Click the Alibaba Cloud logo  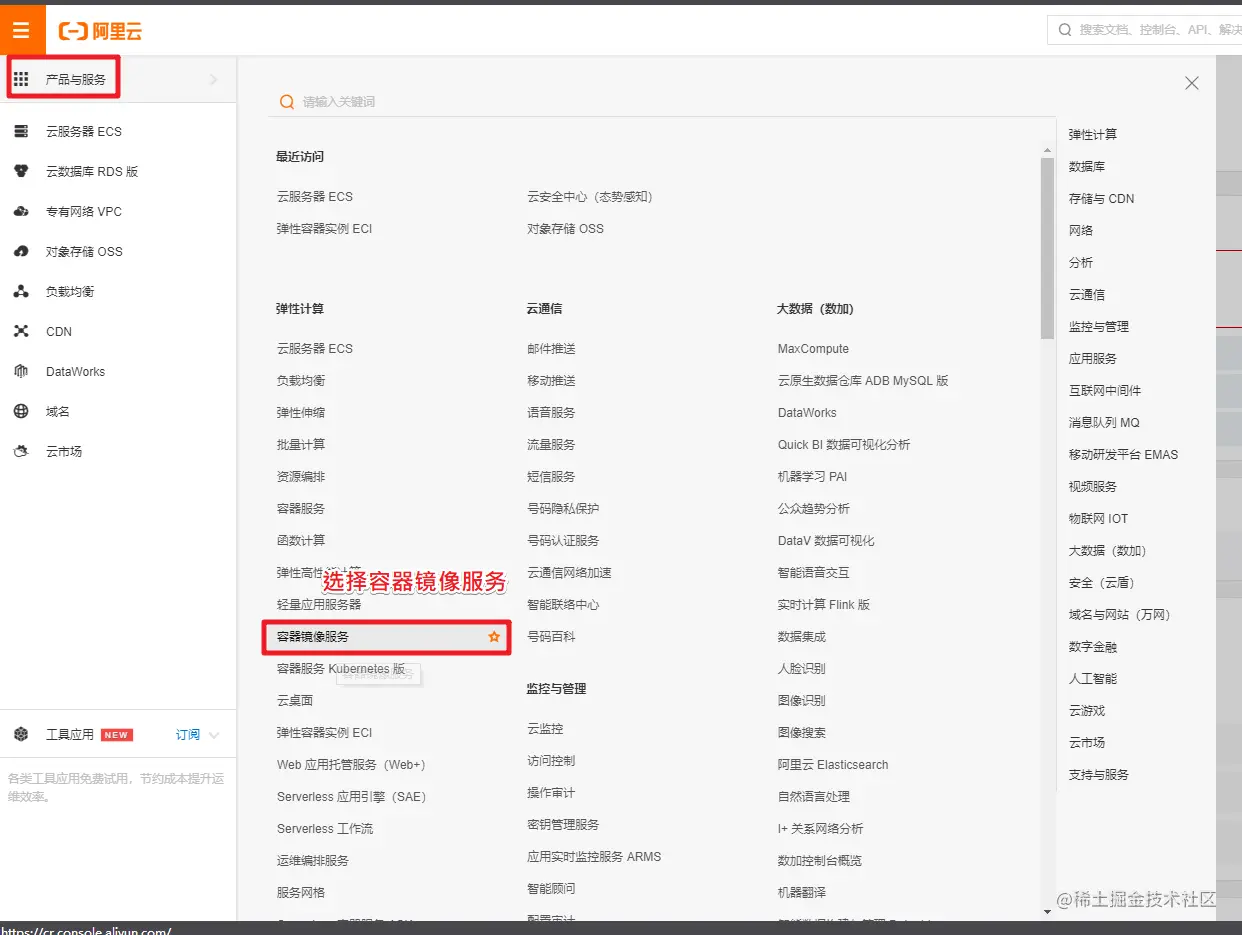100,32
